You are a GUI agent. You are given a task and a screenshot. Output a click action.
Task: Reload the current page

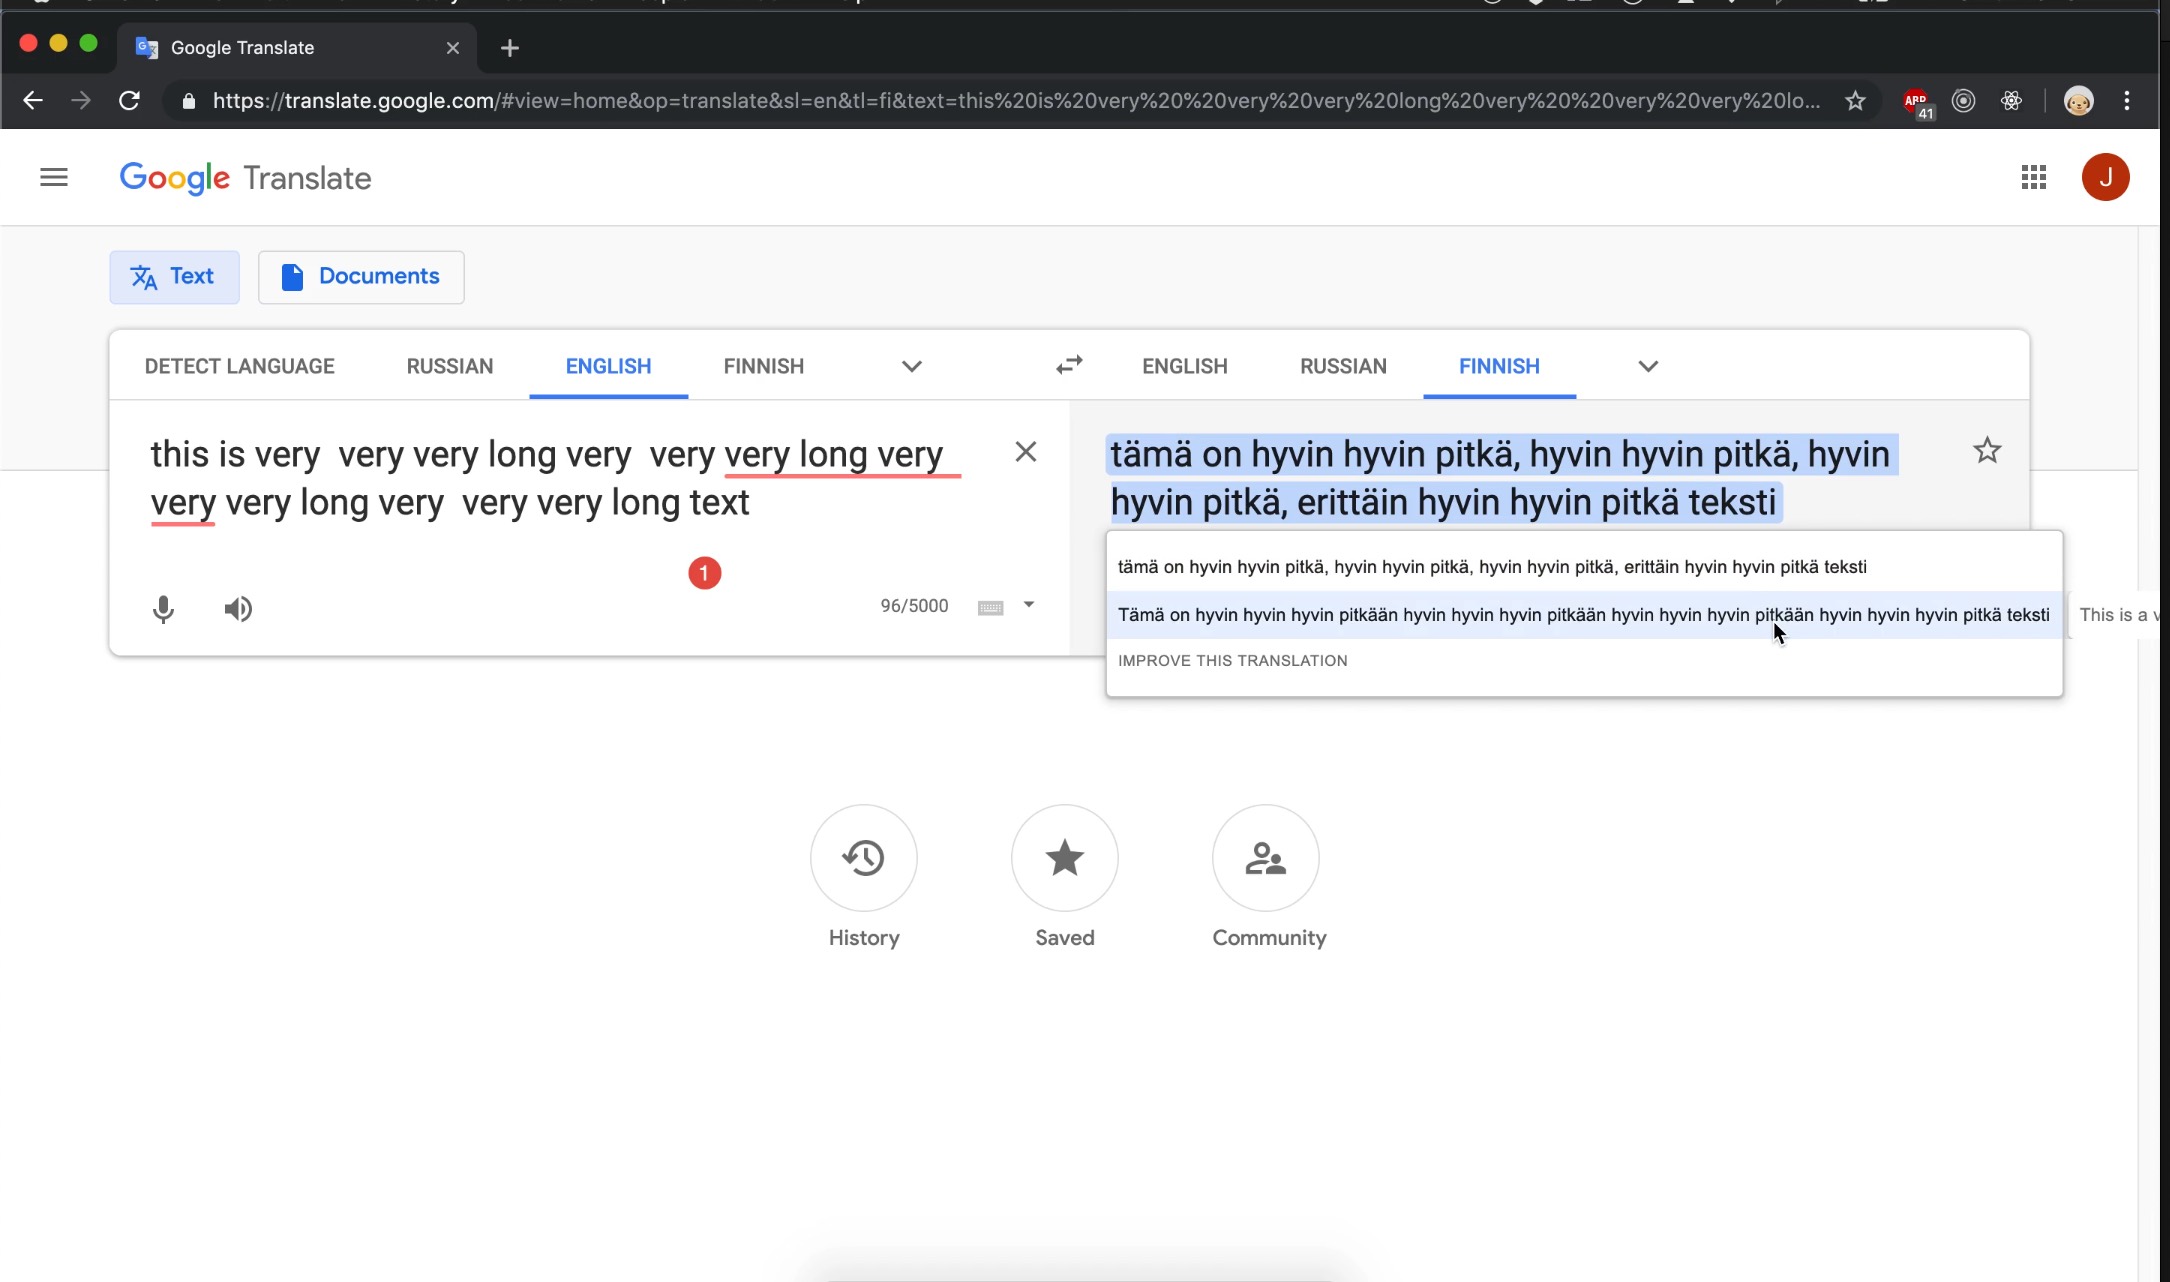(x=128, y=101)
